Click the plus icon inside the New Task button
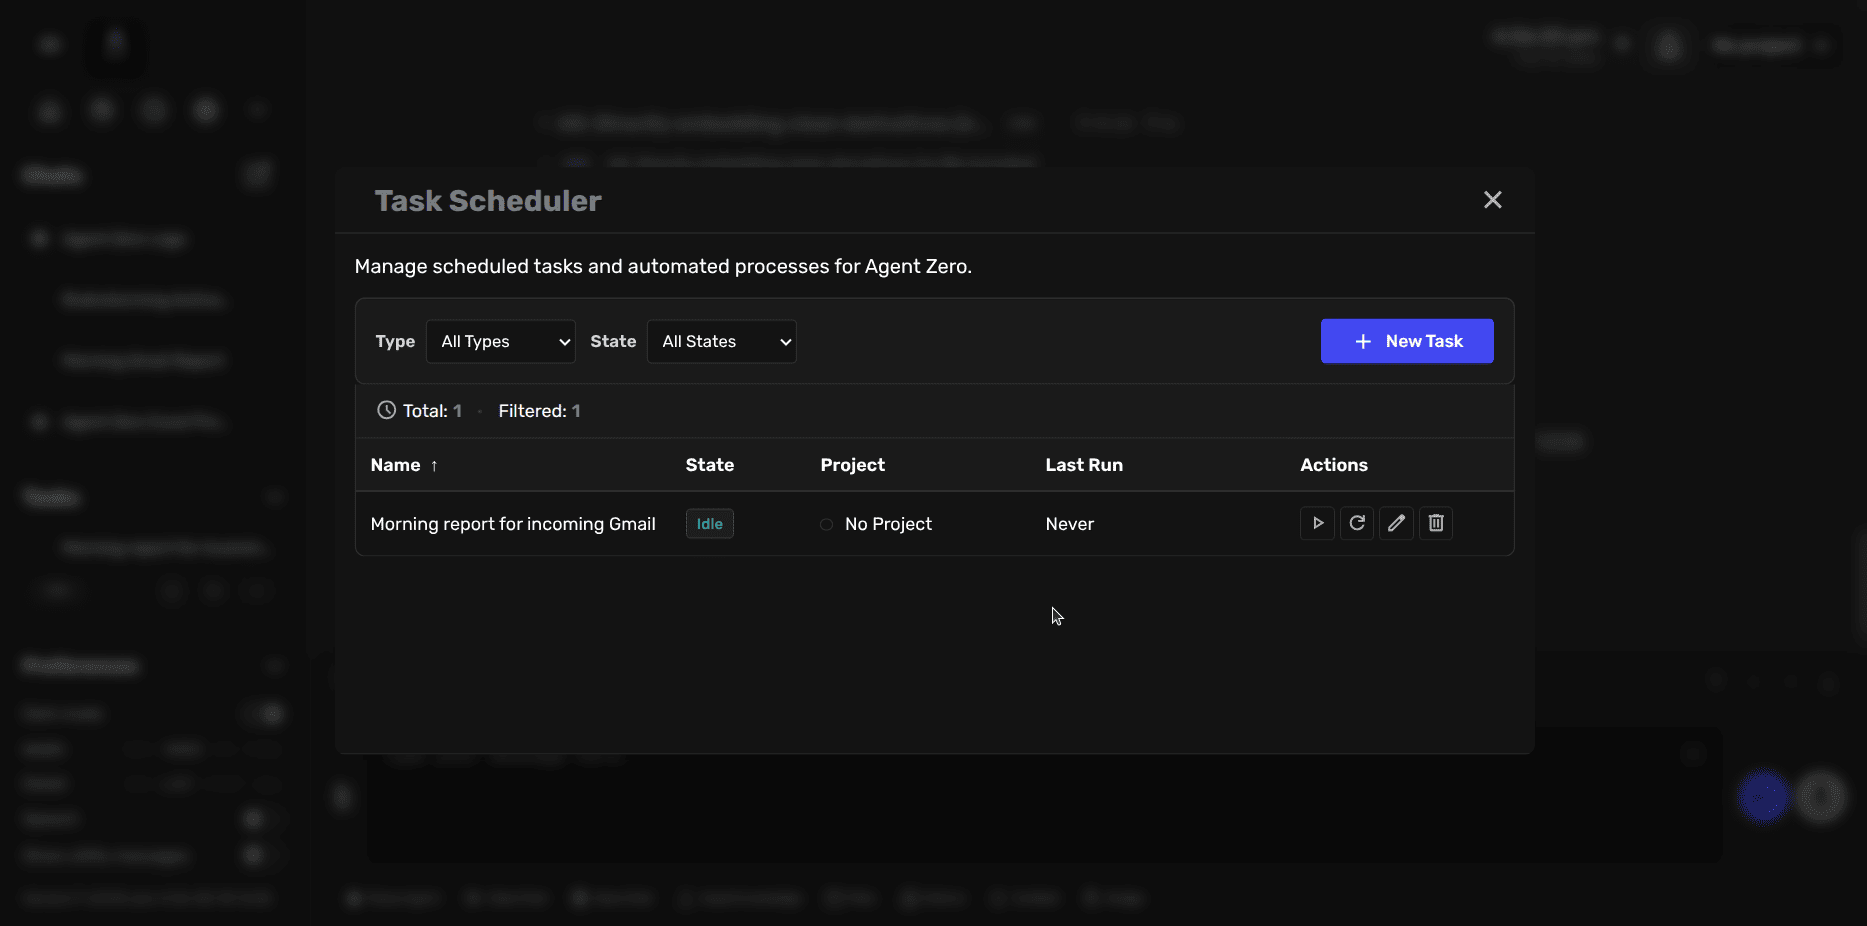Screen dimensions: 1867x926 [x=1364, y=341]
